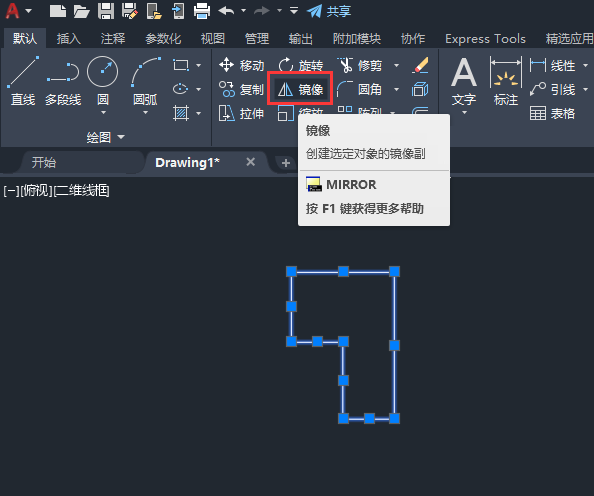Open the rectangle tool dropdown arrow

pyautogui.click(x=199, y=66)
